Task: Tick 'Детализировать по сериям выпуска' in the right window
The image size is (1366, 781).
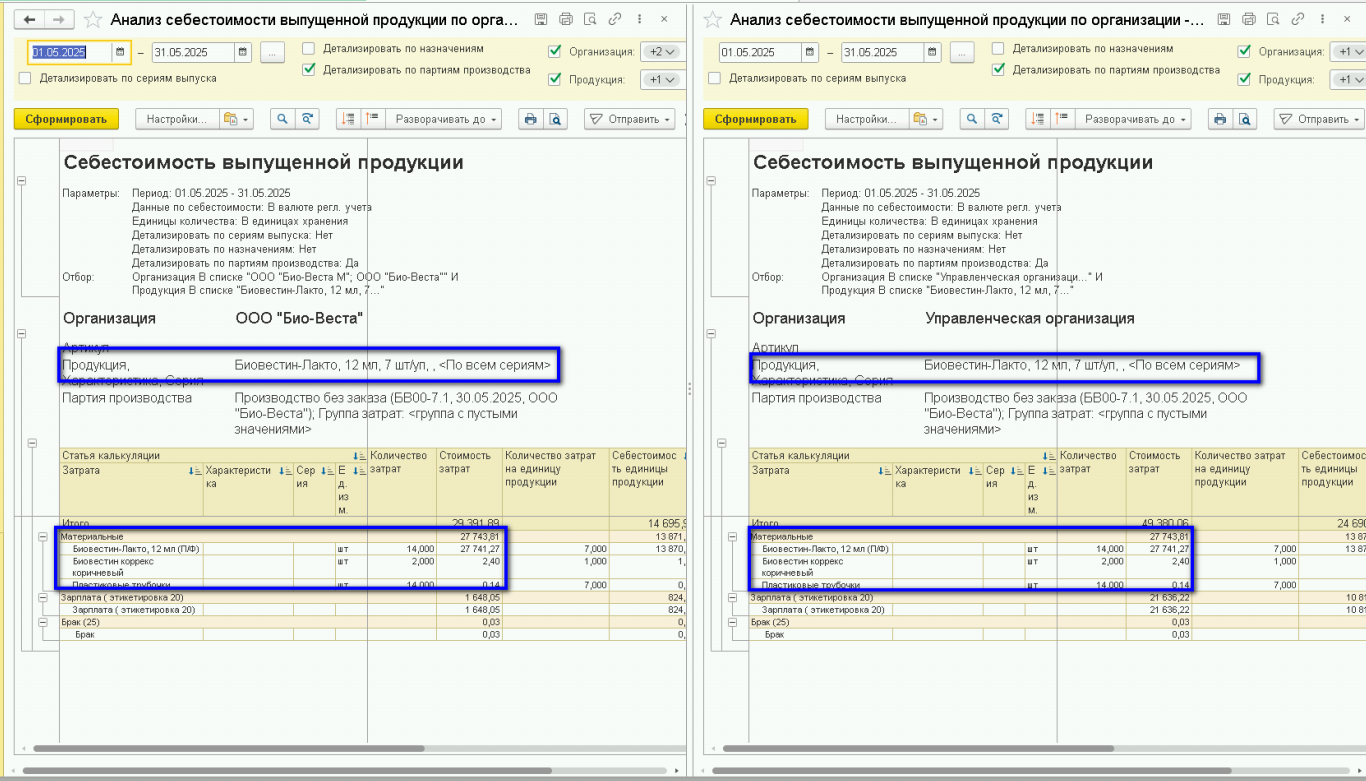Action: pyautogui.click(x=714, y=78)
